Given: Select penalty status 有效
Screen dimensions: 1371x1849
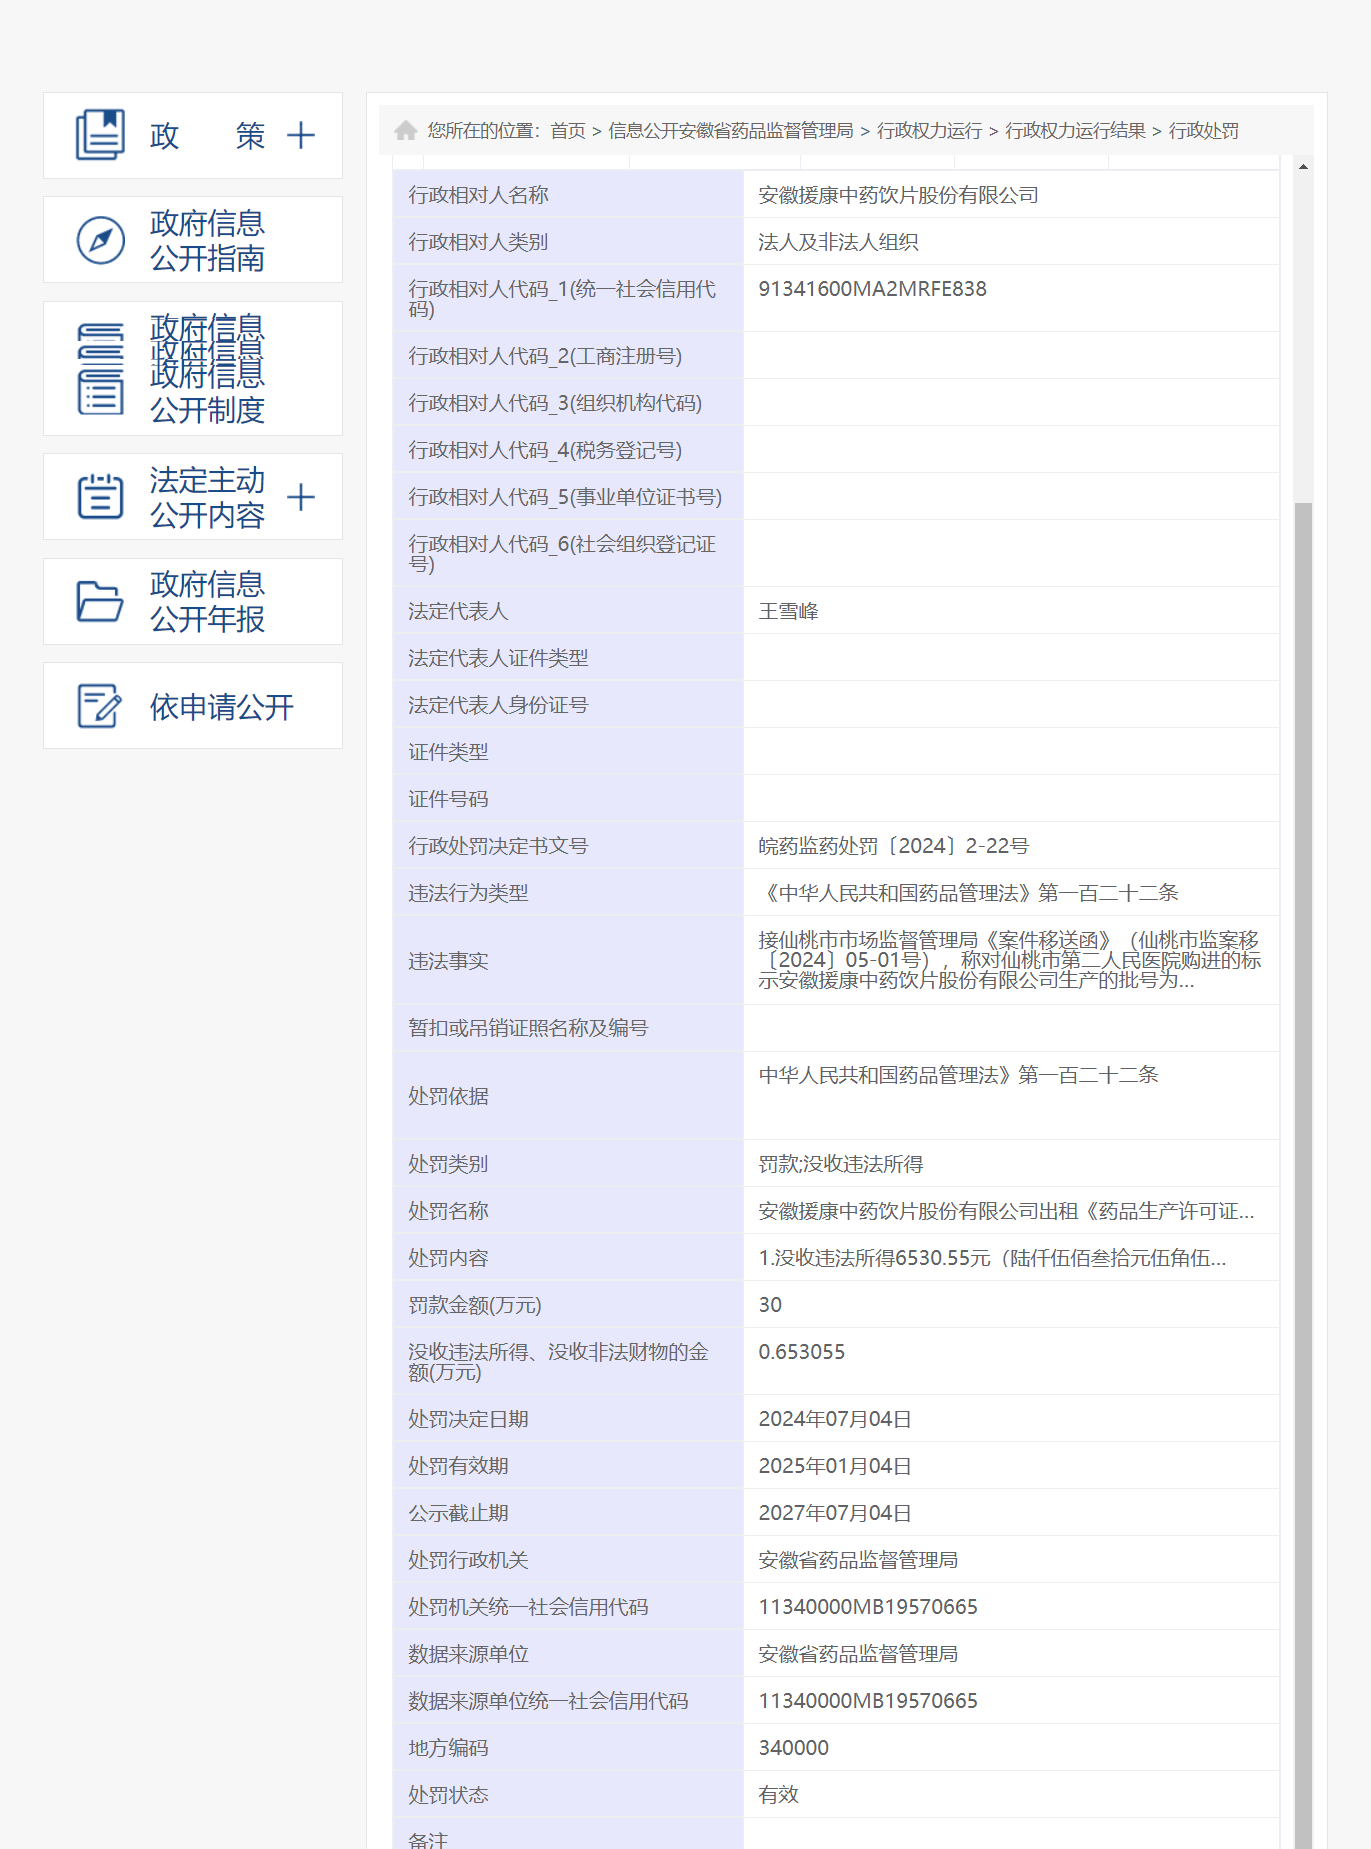Looking at the screenshot, I should coord(778,1795).
